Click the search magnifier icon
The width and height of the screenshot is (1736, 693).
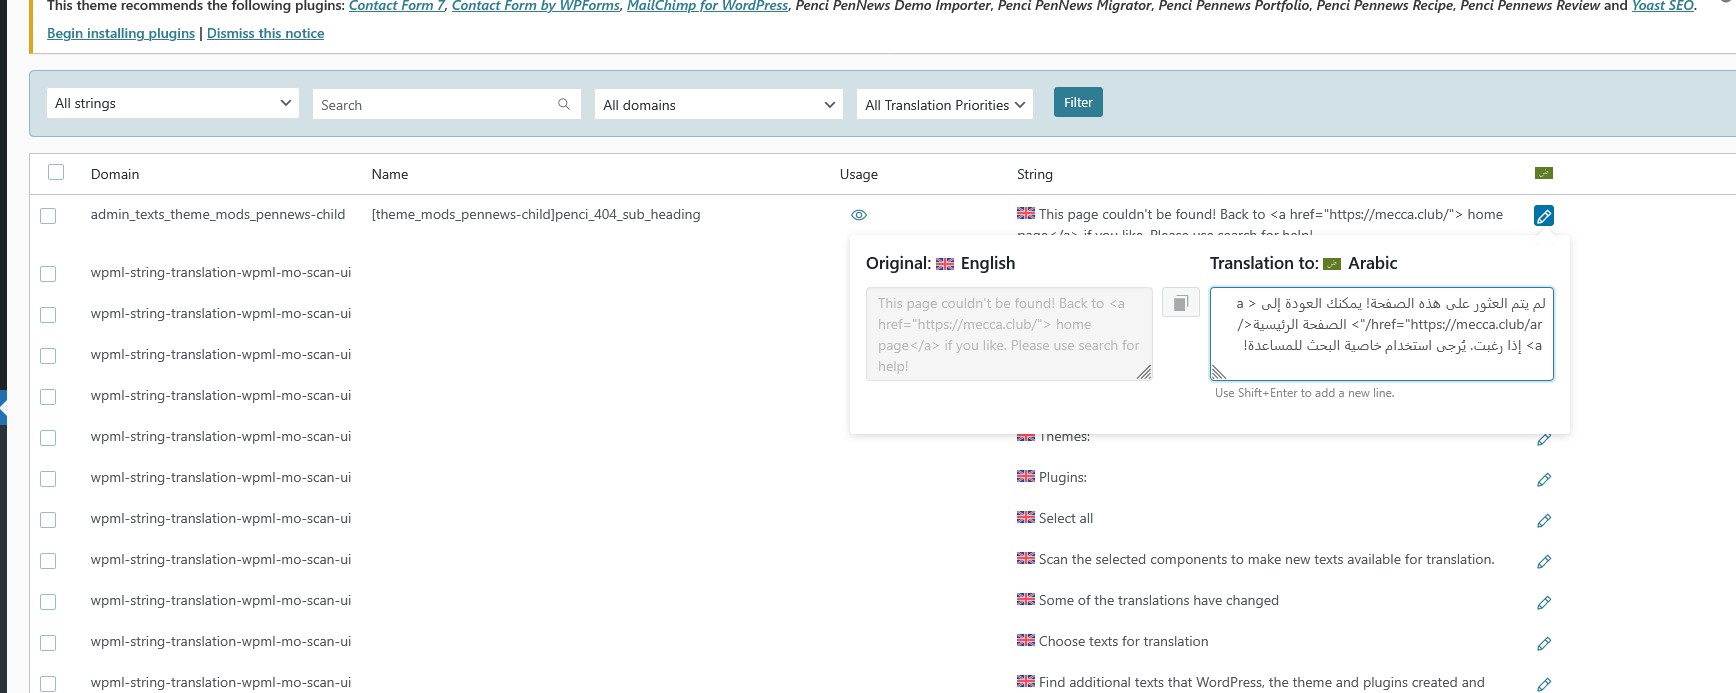[564, 104]
